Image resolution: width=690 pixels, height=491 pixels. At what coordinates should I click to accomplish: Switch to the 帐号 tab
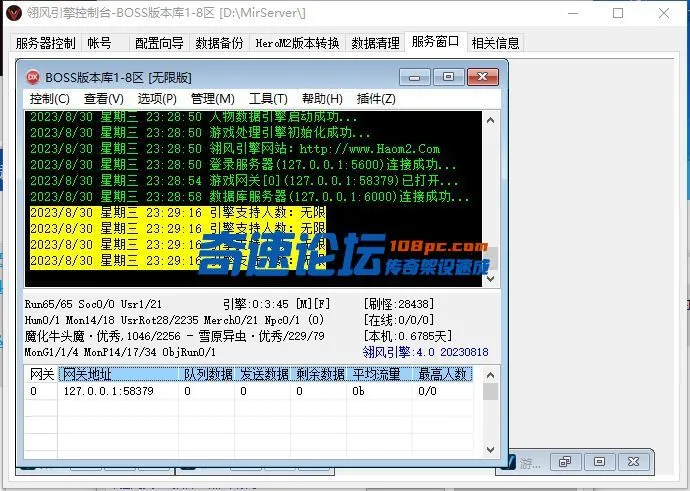coord(99,43)
